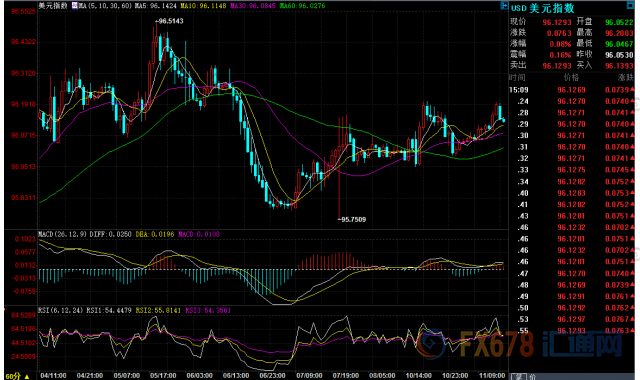The width and height of the screenshot is (640, 380).
Task: Click the MA30 magenta legend value
Action: pyautogui.click(x=253, y=6)
